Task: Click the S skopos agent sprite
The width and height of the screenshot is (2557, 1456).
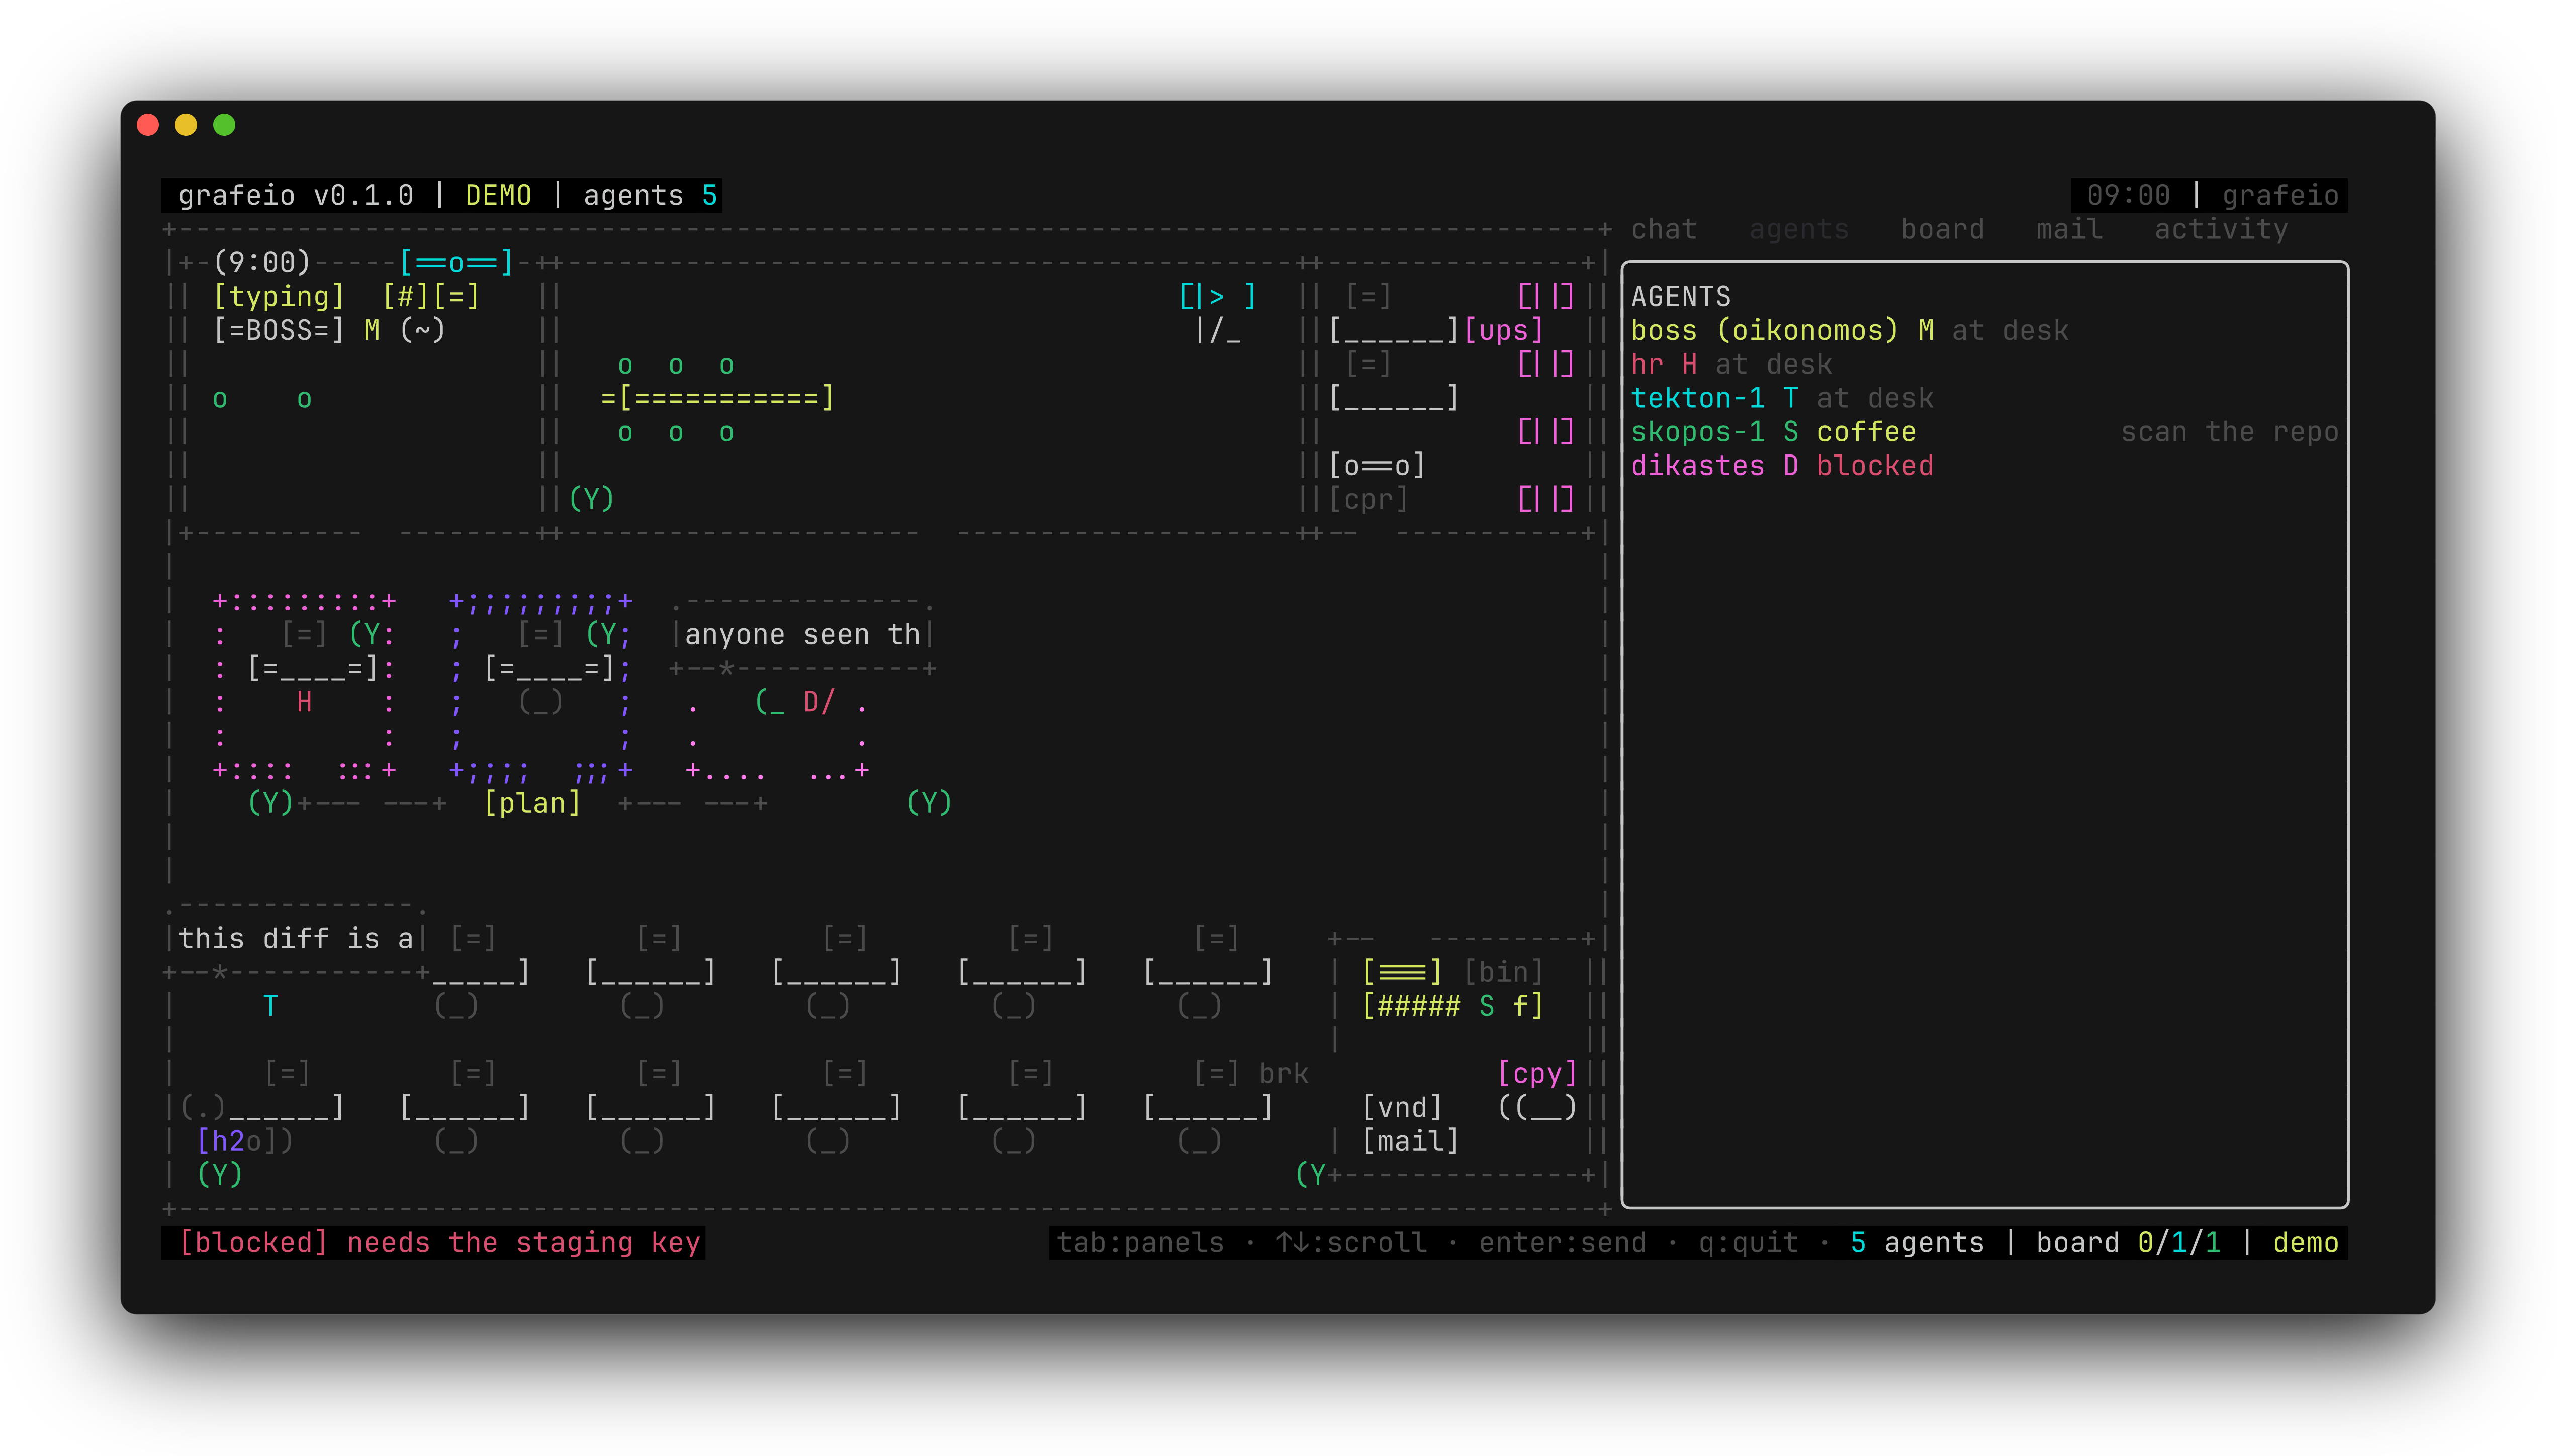Action: click(x=1486, y=1006)
